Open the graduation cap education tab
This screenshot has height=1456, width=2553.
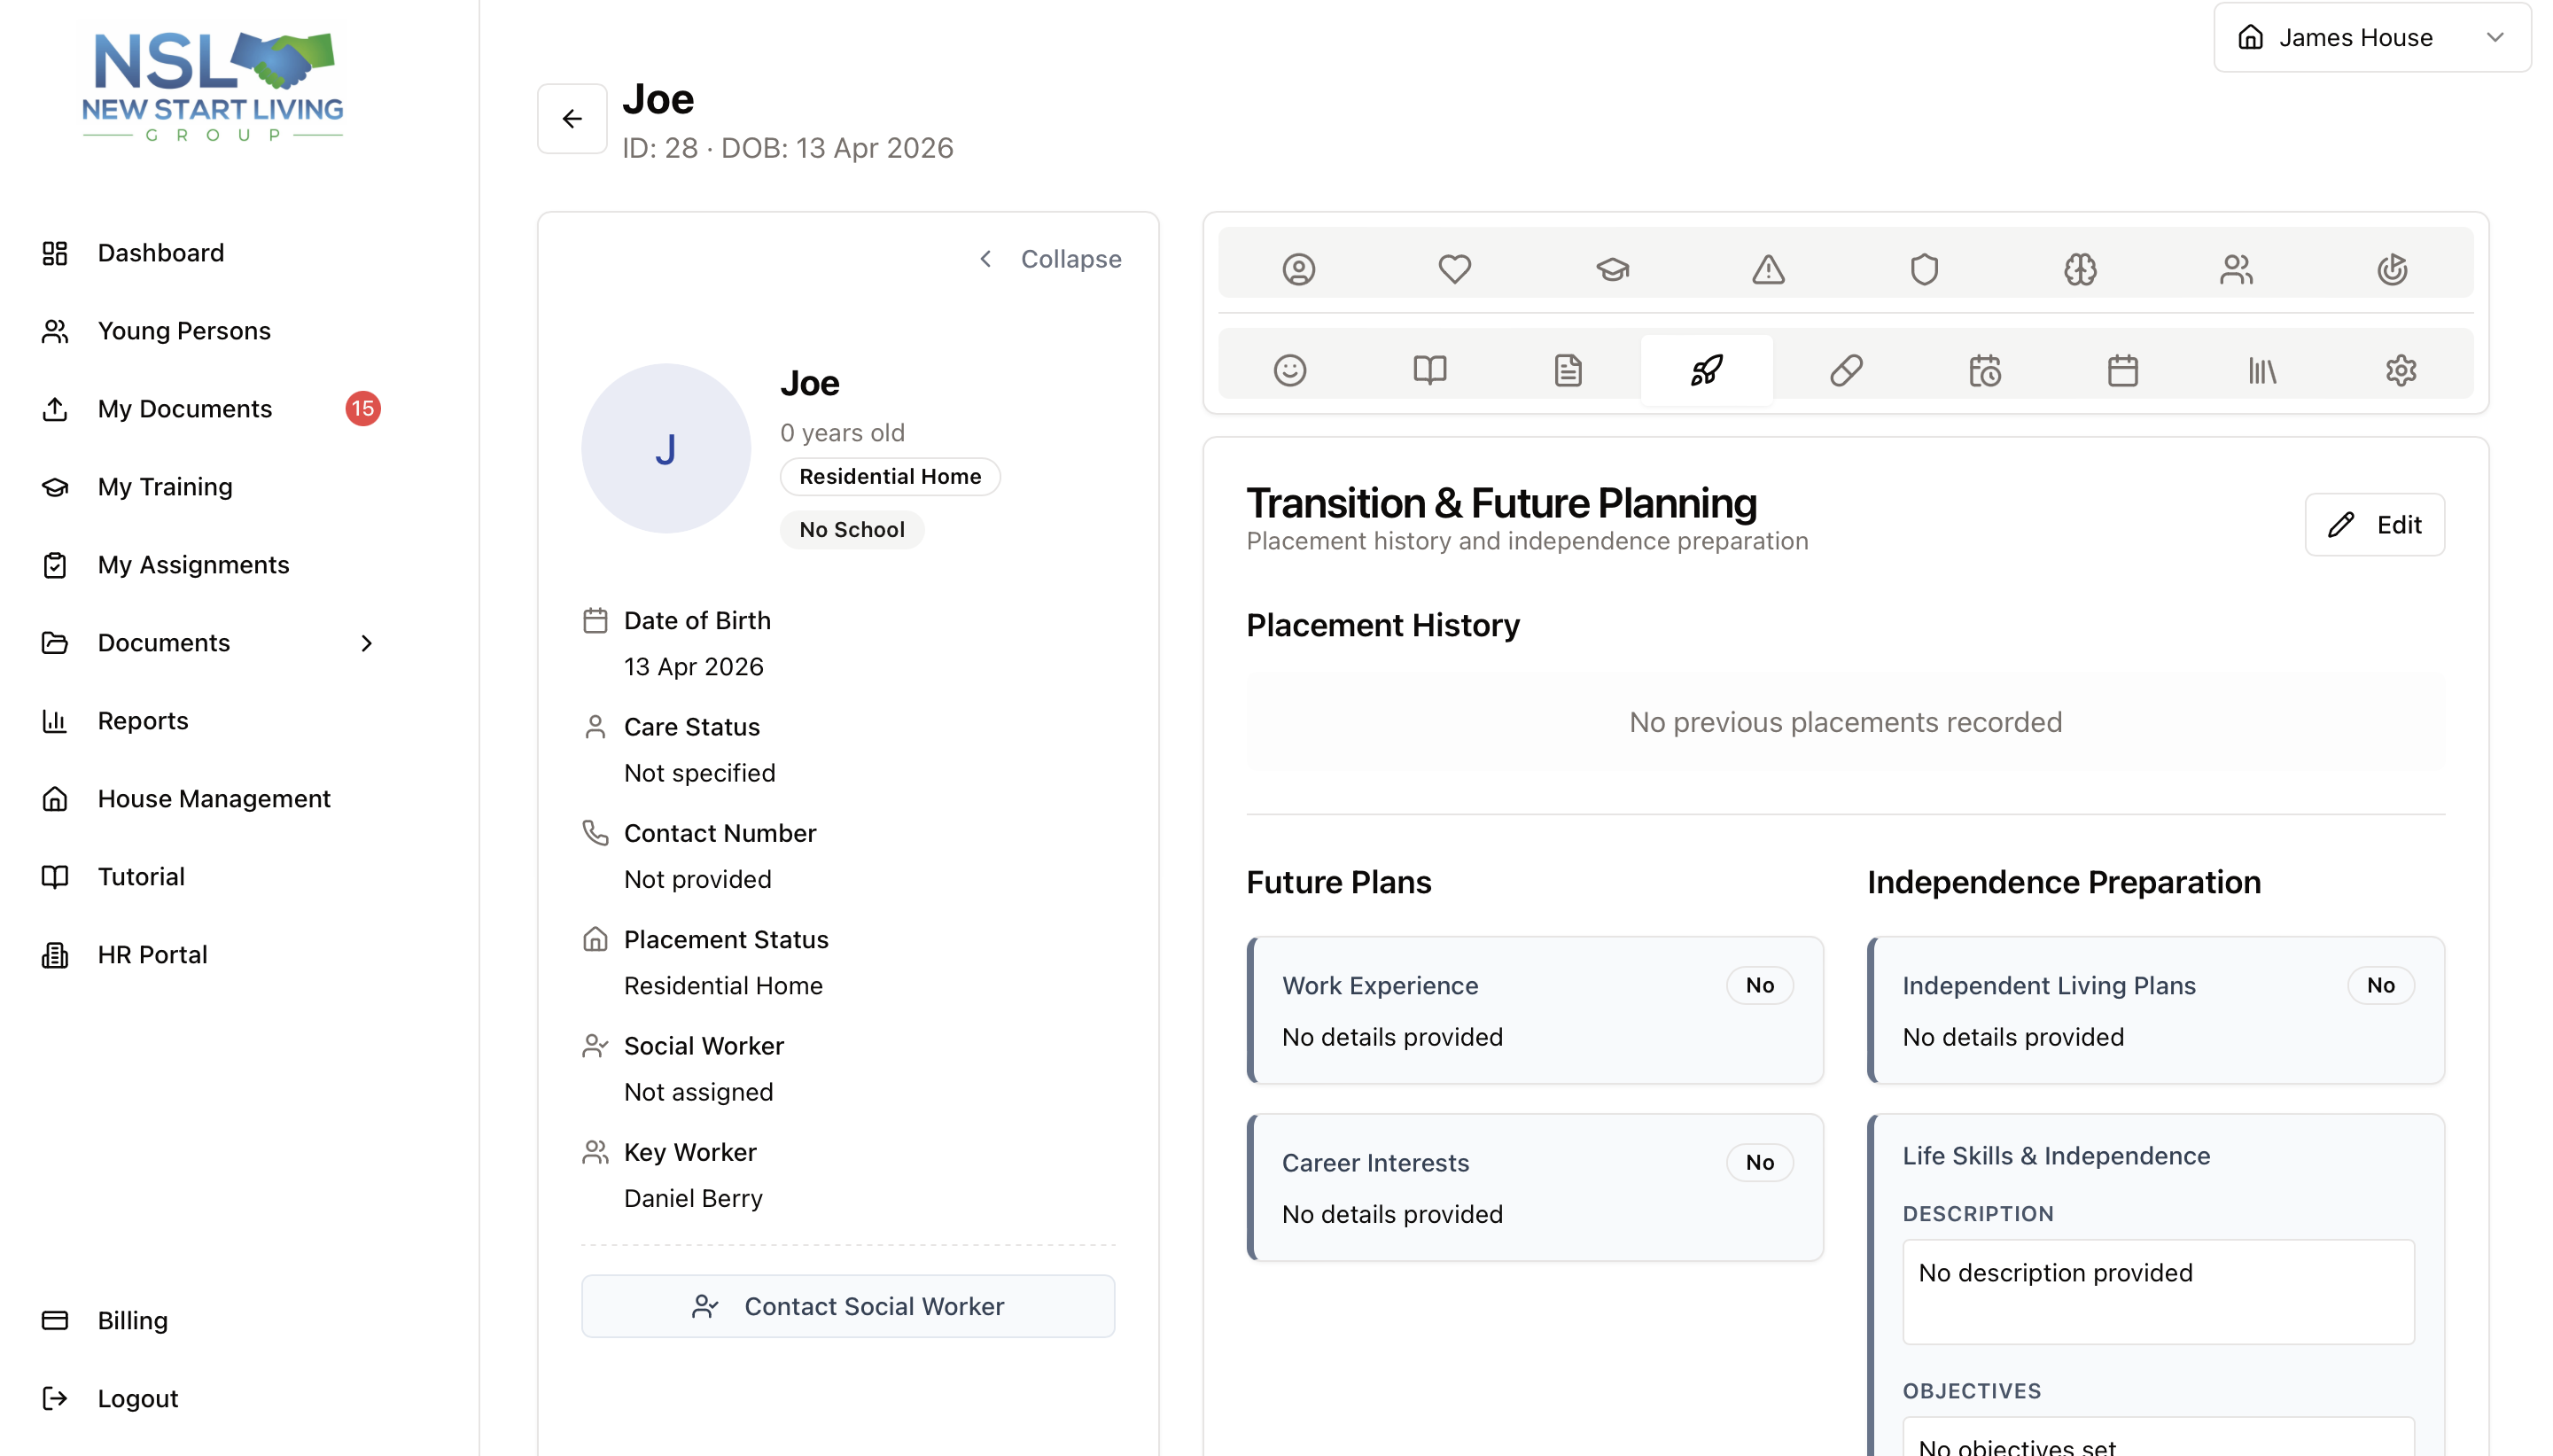(x=1611, y=268)
